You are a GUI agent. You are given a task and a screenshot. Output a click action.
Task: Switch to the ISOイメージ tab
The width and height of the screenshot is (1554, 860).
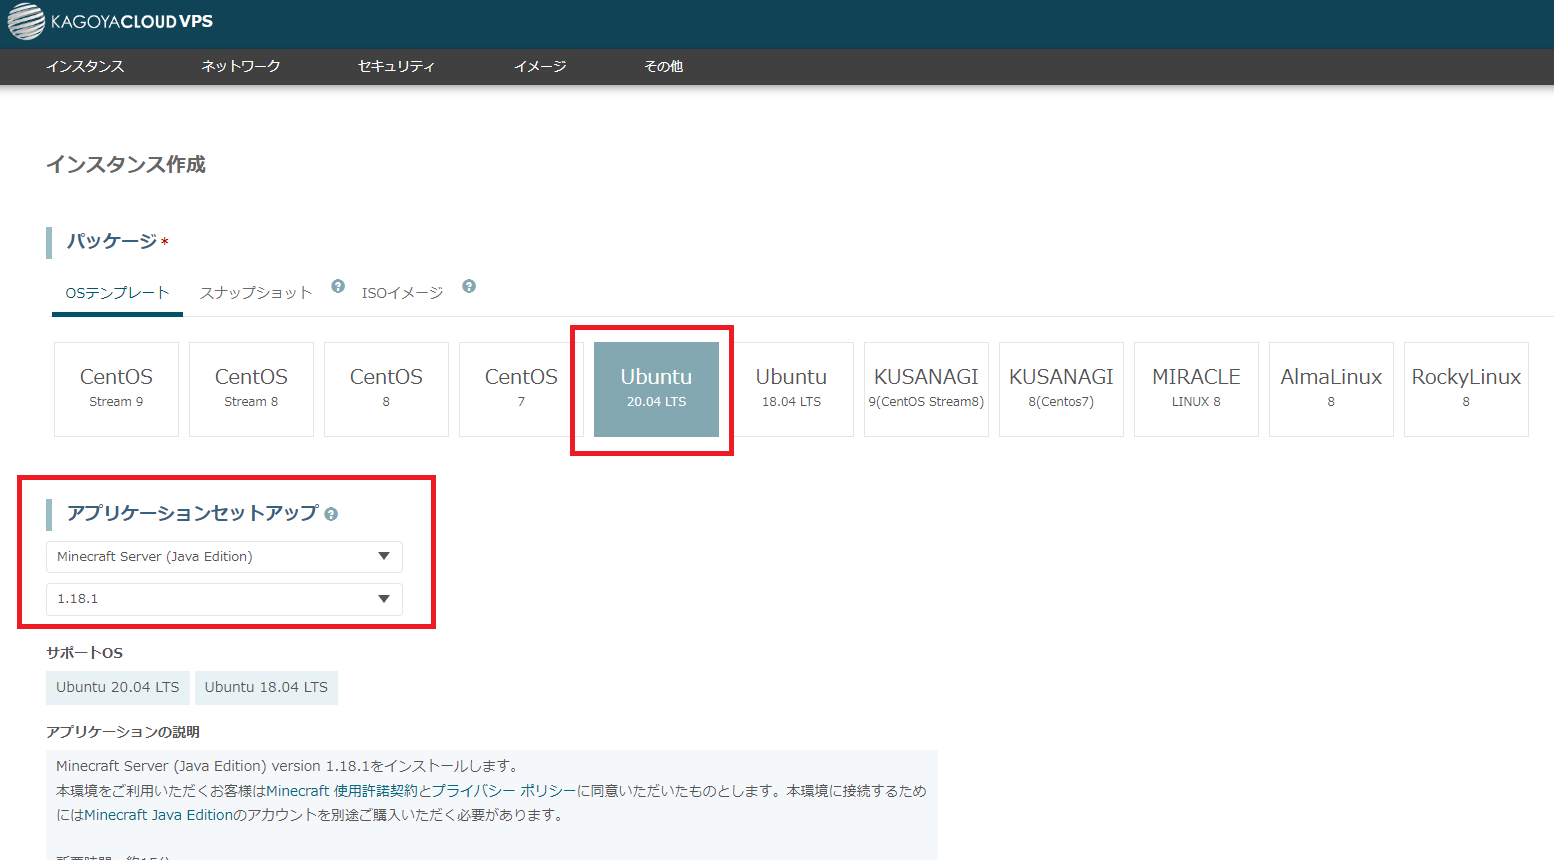402,293
